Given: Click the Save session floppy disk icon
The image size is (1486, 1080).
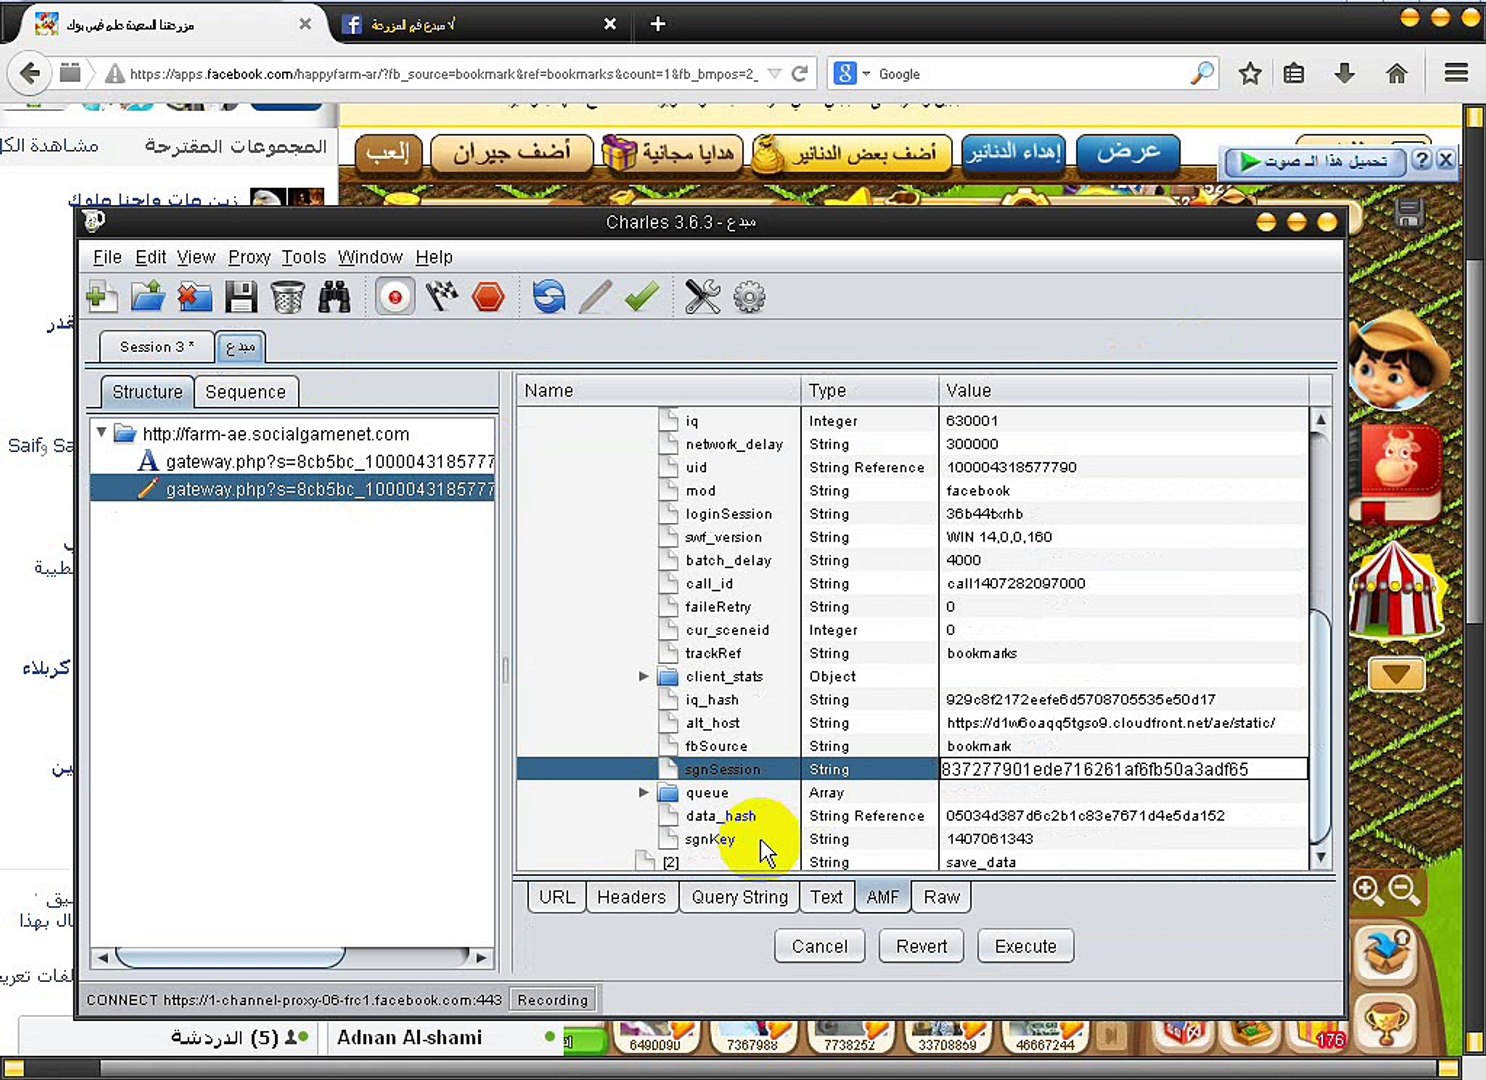Looking at the screenshot, I should 241,297.
